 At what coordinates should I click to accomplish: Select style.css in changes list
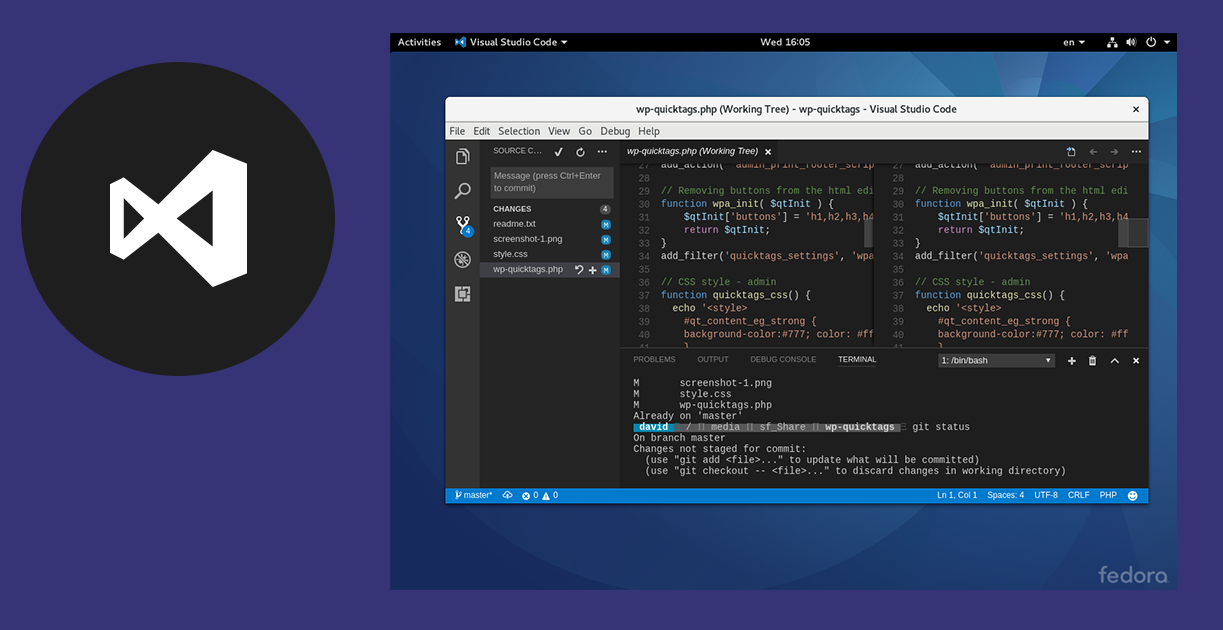550,254
